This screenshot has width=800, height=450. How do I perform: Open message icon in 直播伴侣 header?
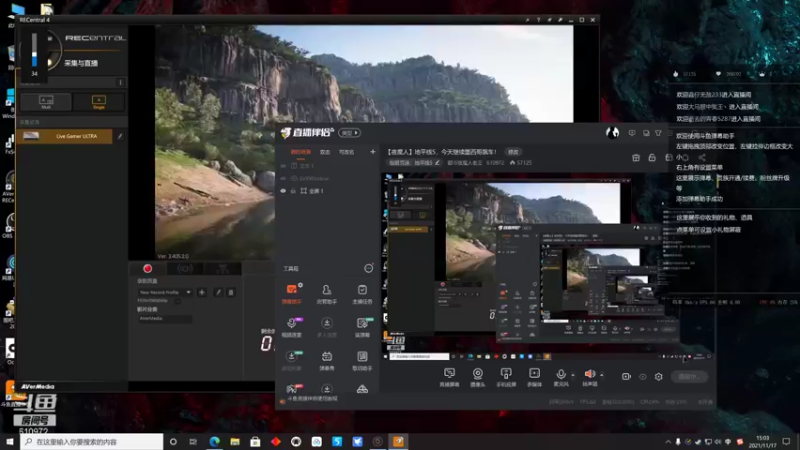(x=632, y=133)
